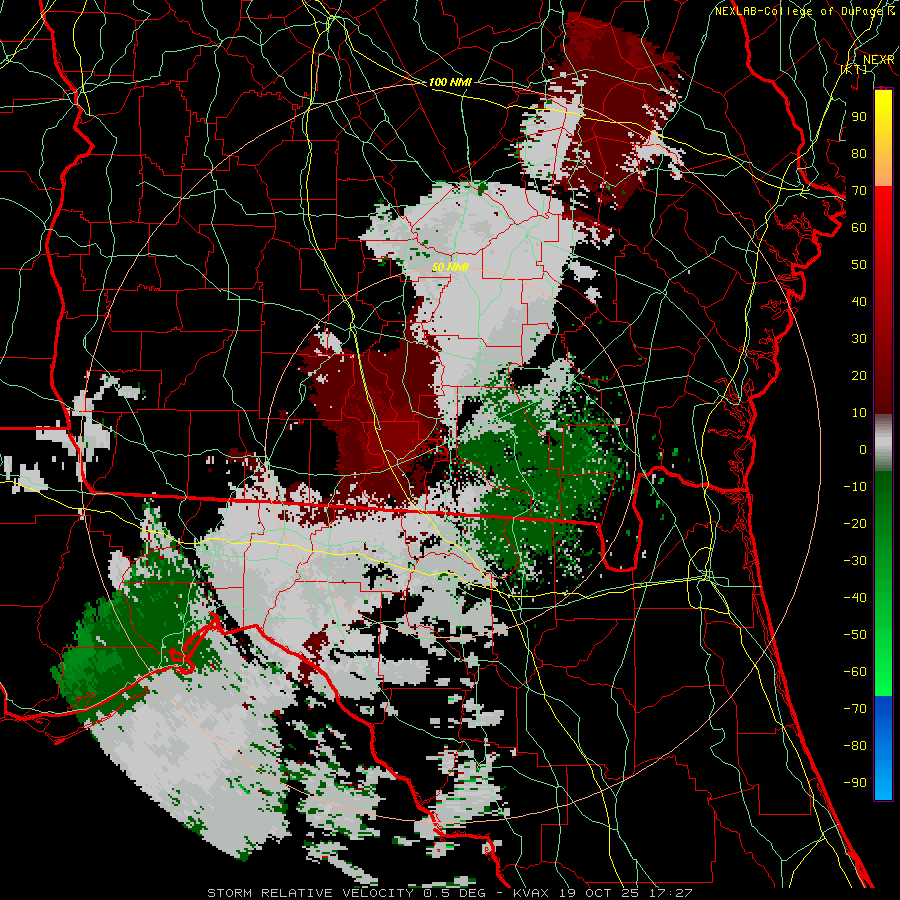Click the storm relative velocity caption at the bottom

(x=450, y=893)
